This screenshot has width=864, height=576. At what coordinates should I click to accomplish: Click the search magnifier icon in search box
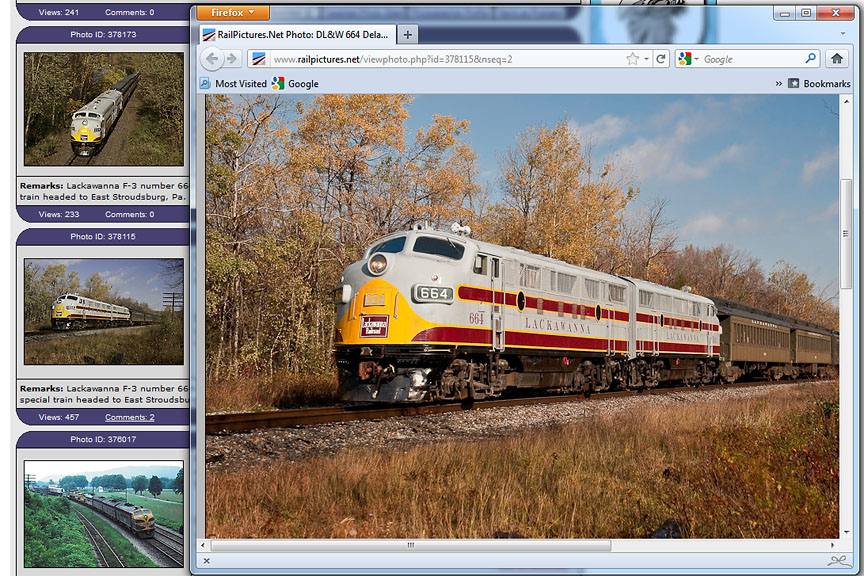(811, 59)
